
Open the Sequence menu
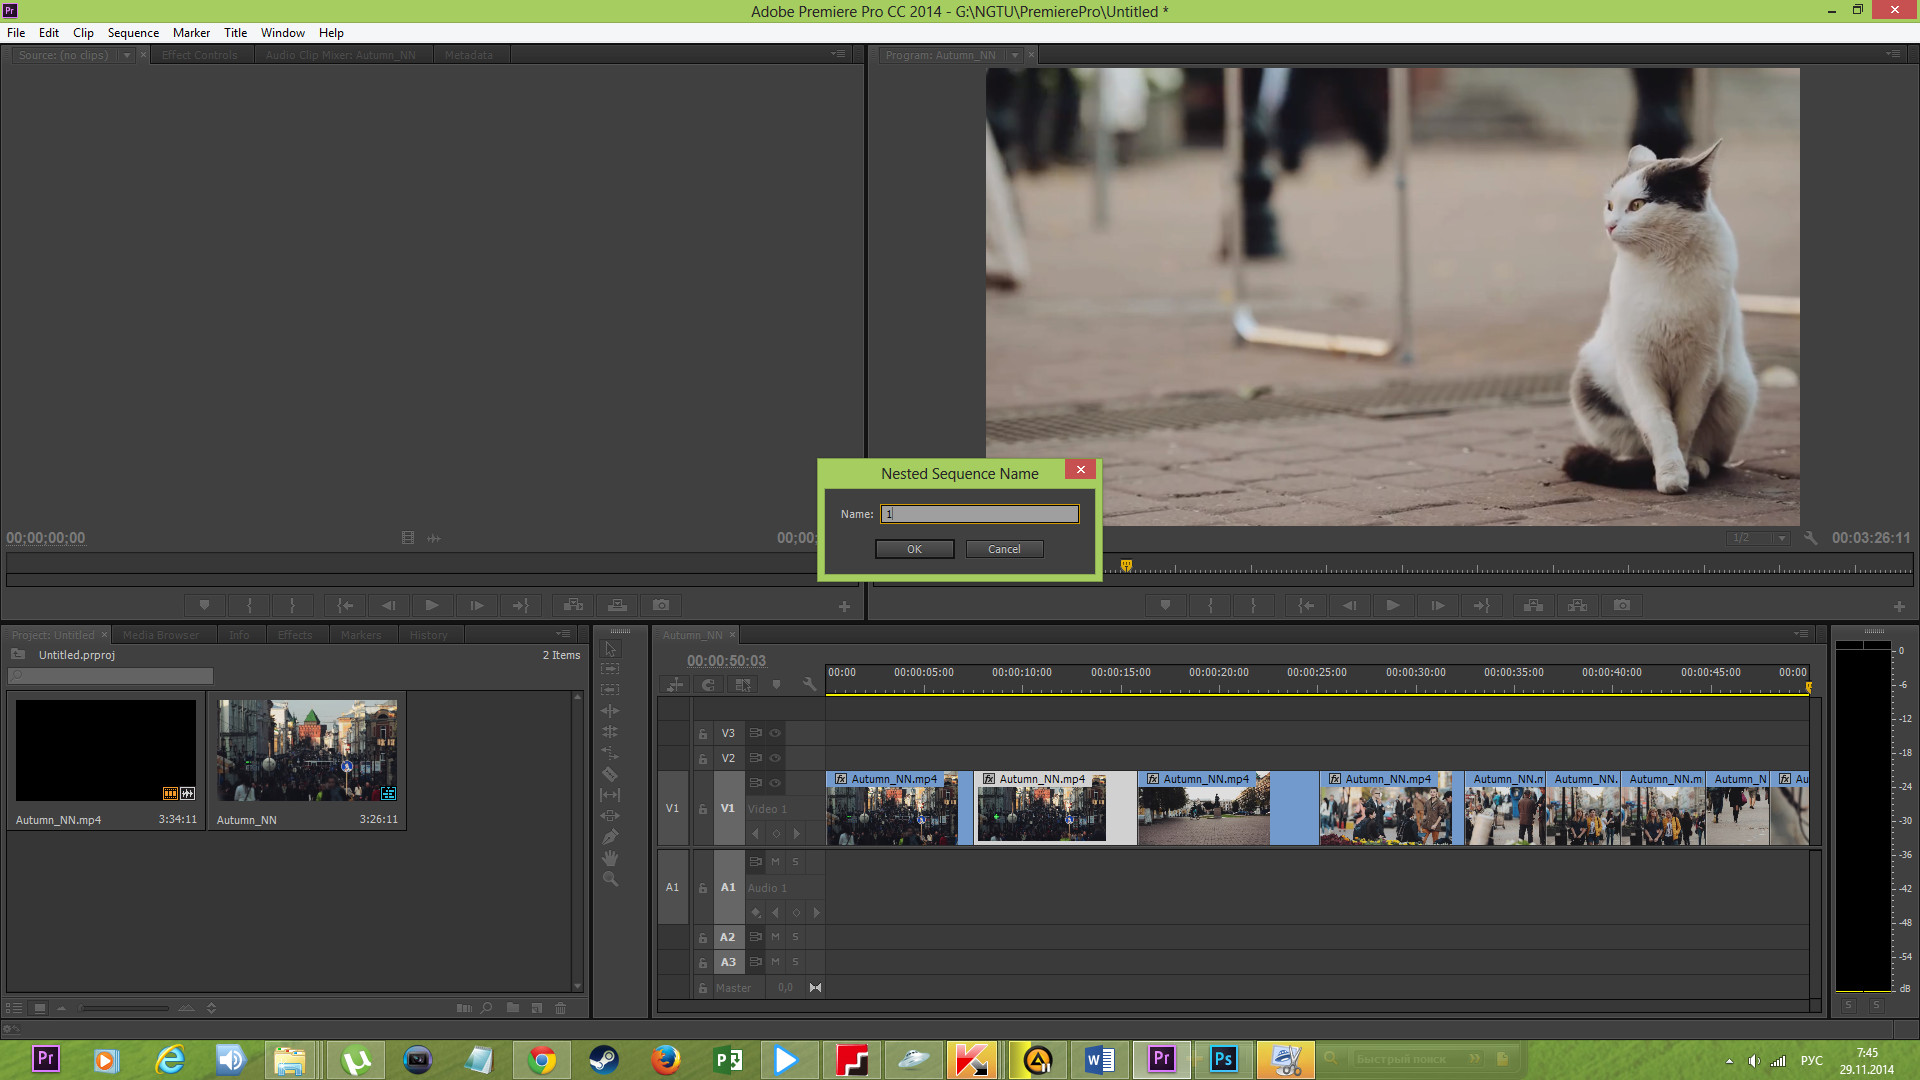[x=133, y=33]
